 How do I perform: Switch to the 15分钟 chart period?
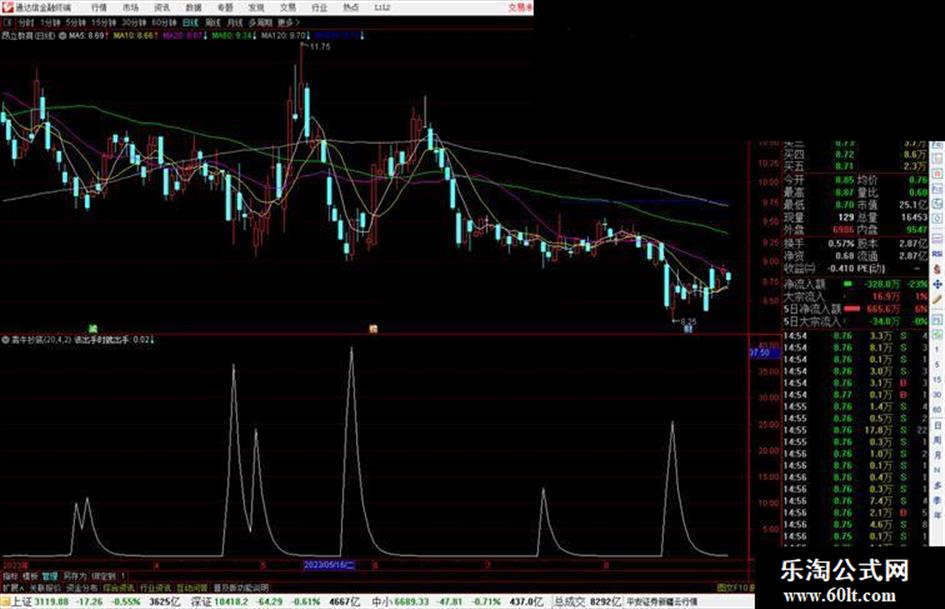click(104, 22)
